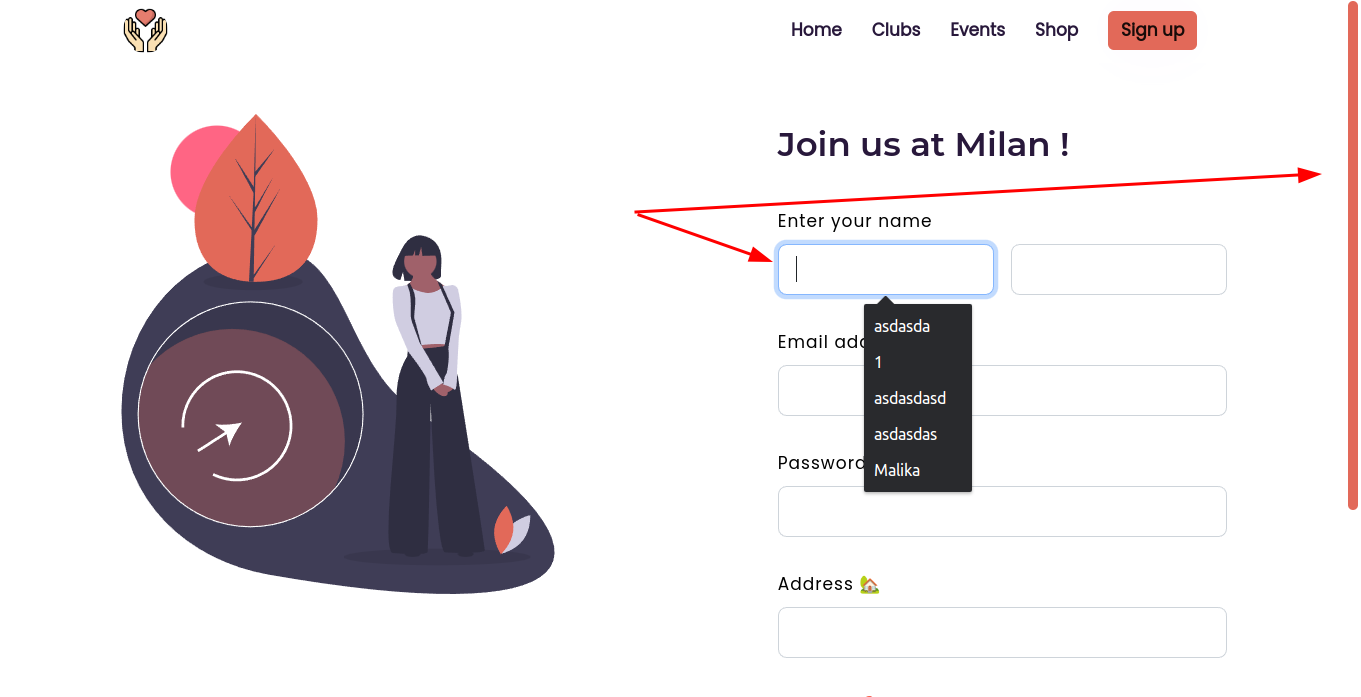The image size is (1361, 697).
Task: Click the first name input field
Action: [885, 269]
